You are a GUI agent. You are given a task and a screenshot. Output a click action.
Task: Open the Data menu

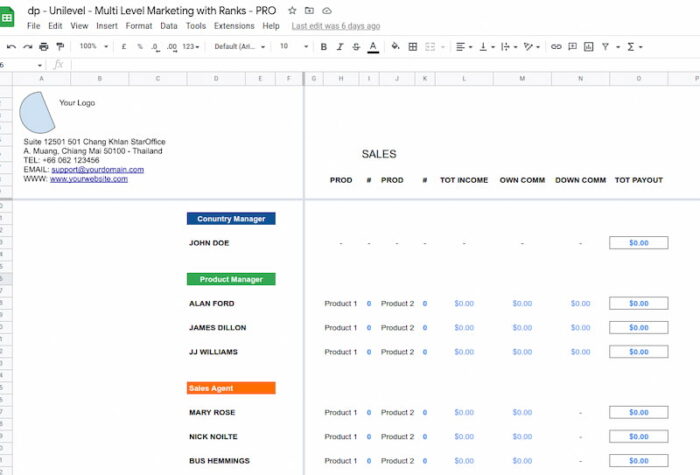coord(169,26)
